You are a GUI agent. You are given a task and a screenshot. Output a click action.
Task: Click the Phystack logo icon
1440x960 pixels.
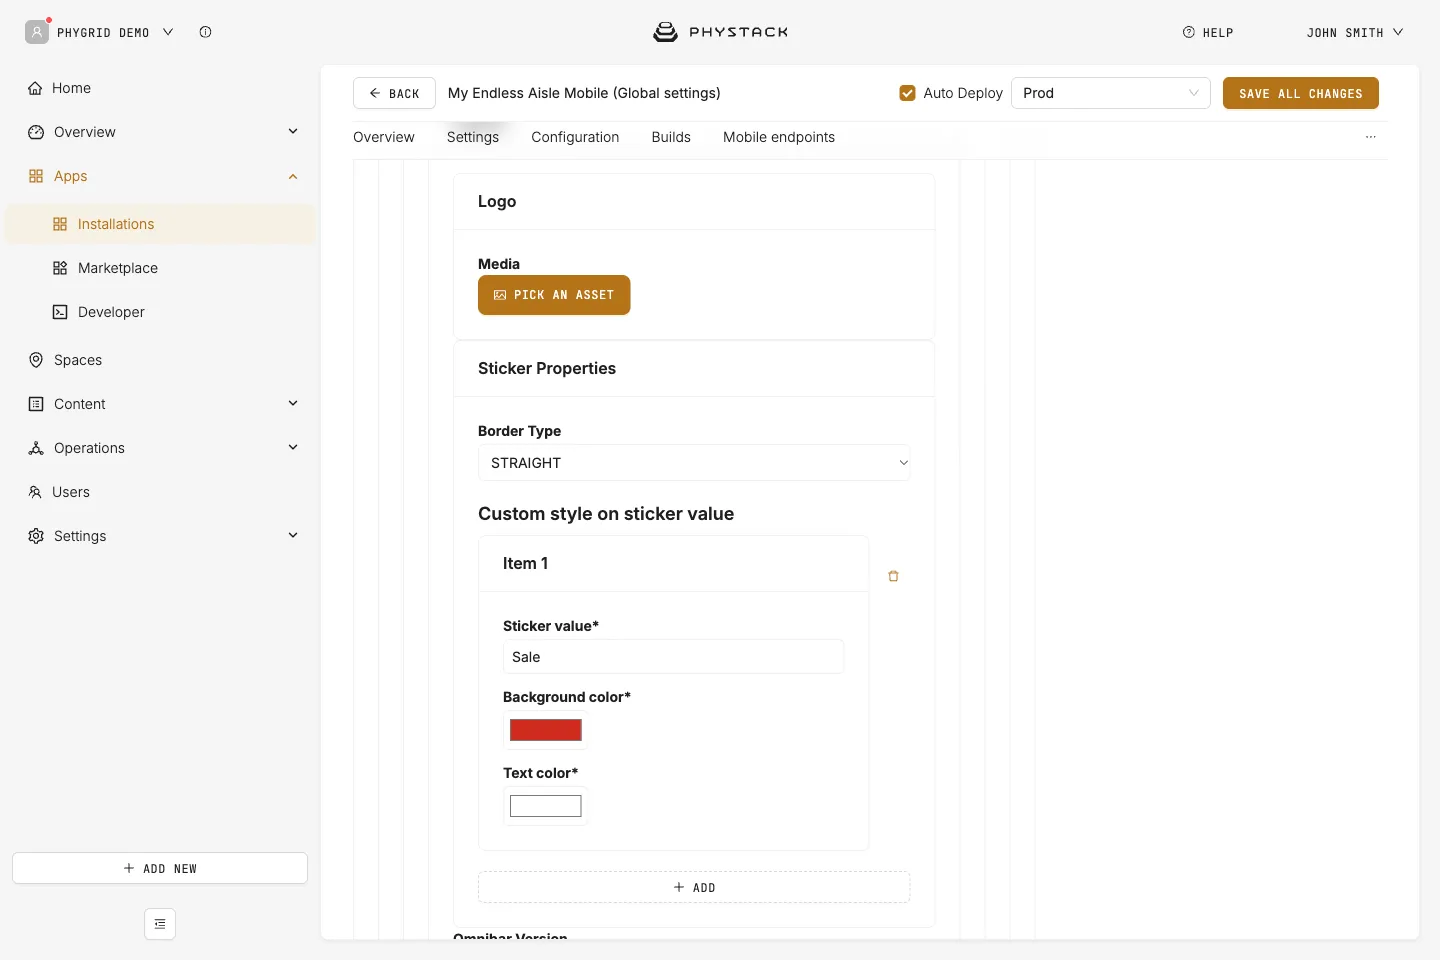[x=665, y=32]
